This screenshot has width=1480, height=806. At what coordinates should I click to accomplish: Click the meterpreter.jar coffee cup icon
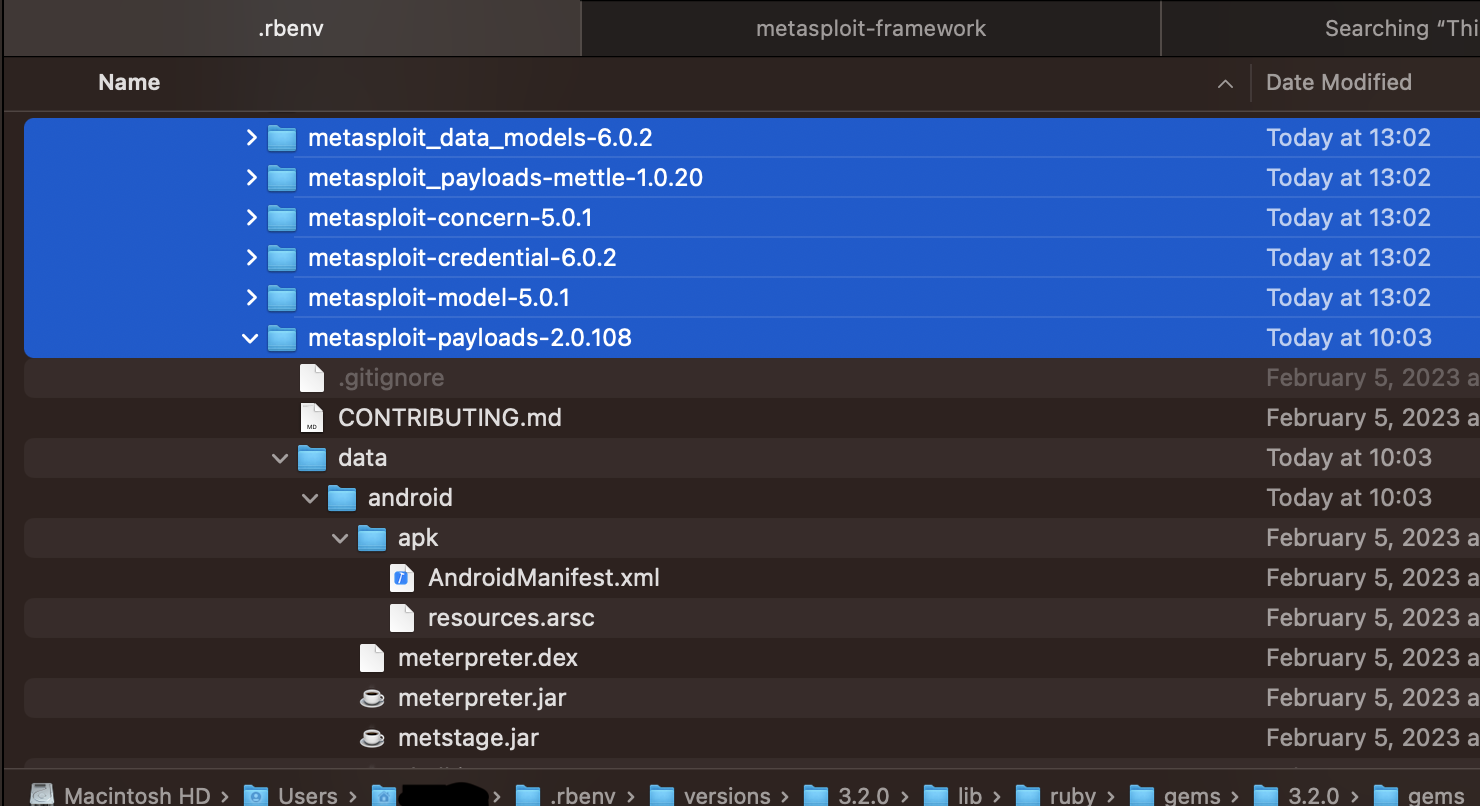372,697
